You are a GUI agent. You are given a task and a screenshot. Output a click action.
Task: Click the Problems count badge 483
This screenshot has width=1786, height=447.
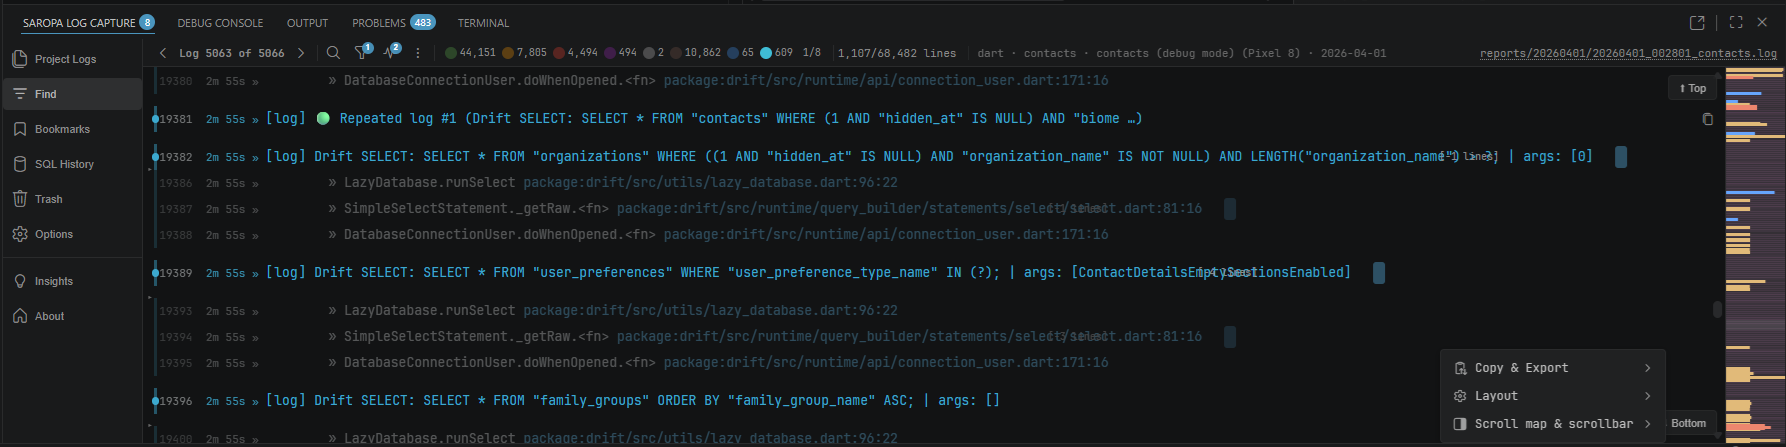click(x=423, y=23)
